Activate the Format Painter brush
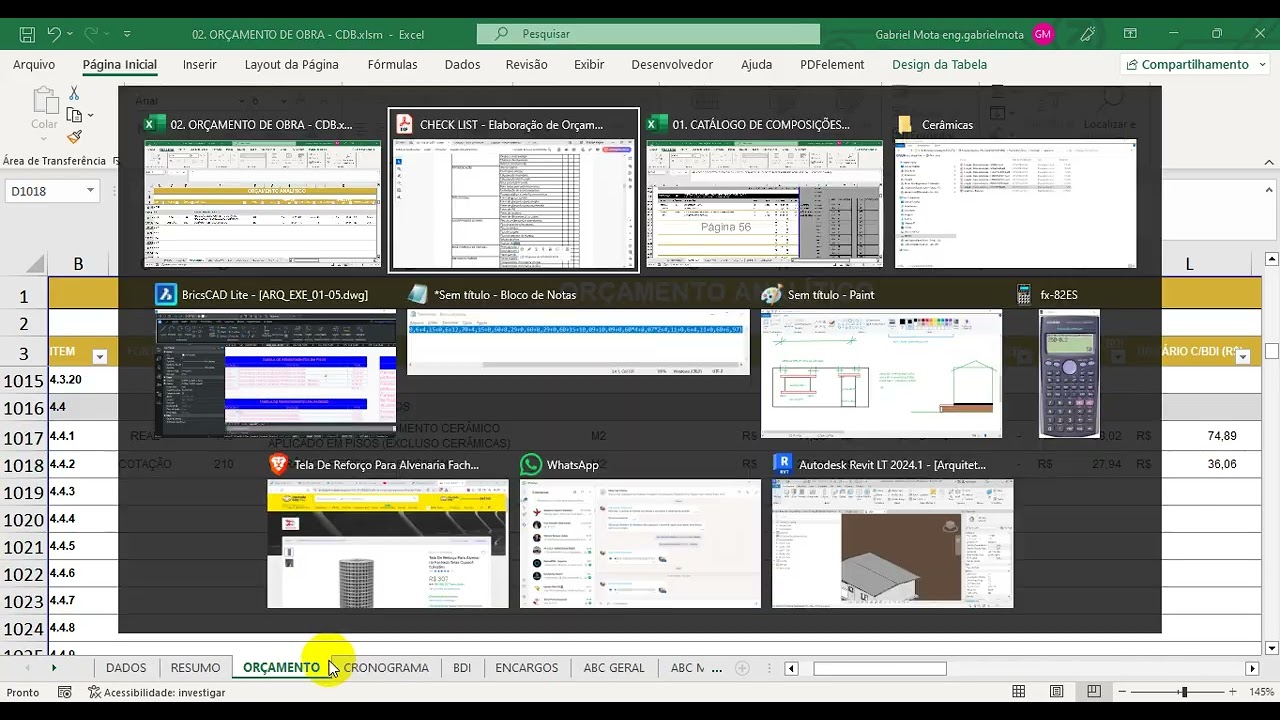Screen dimensions: 1280x720 [74, 137]
